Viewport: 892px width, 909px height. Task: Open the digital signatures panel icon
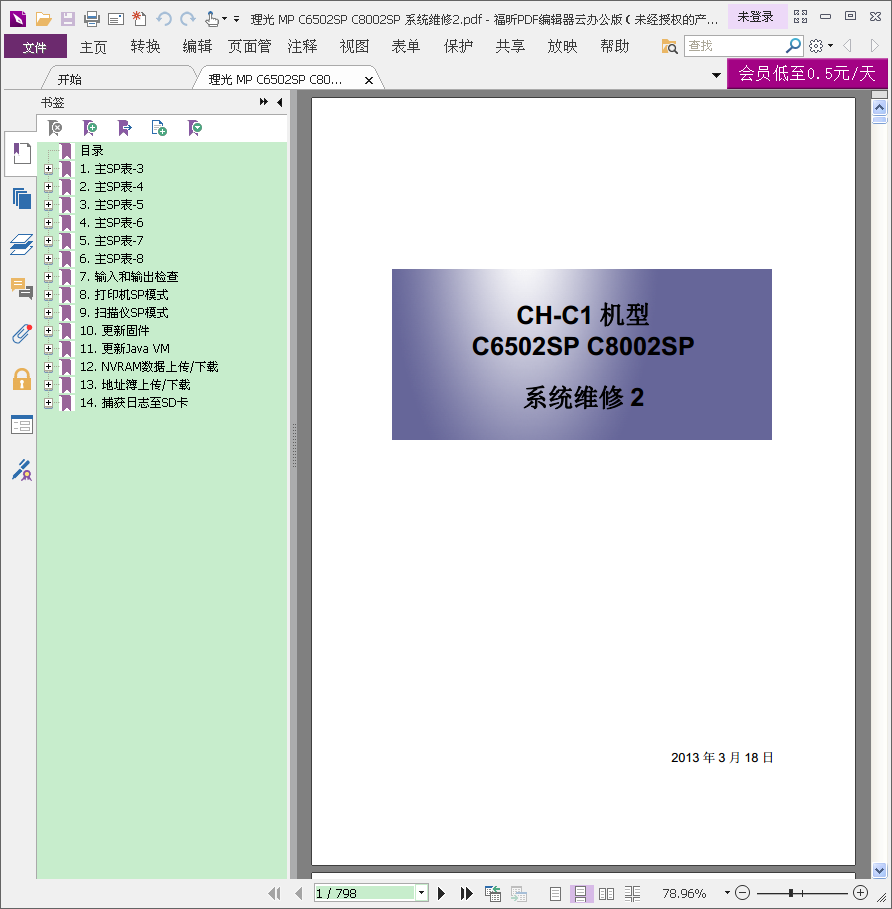click(x=22, y=470)
